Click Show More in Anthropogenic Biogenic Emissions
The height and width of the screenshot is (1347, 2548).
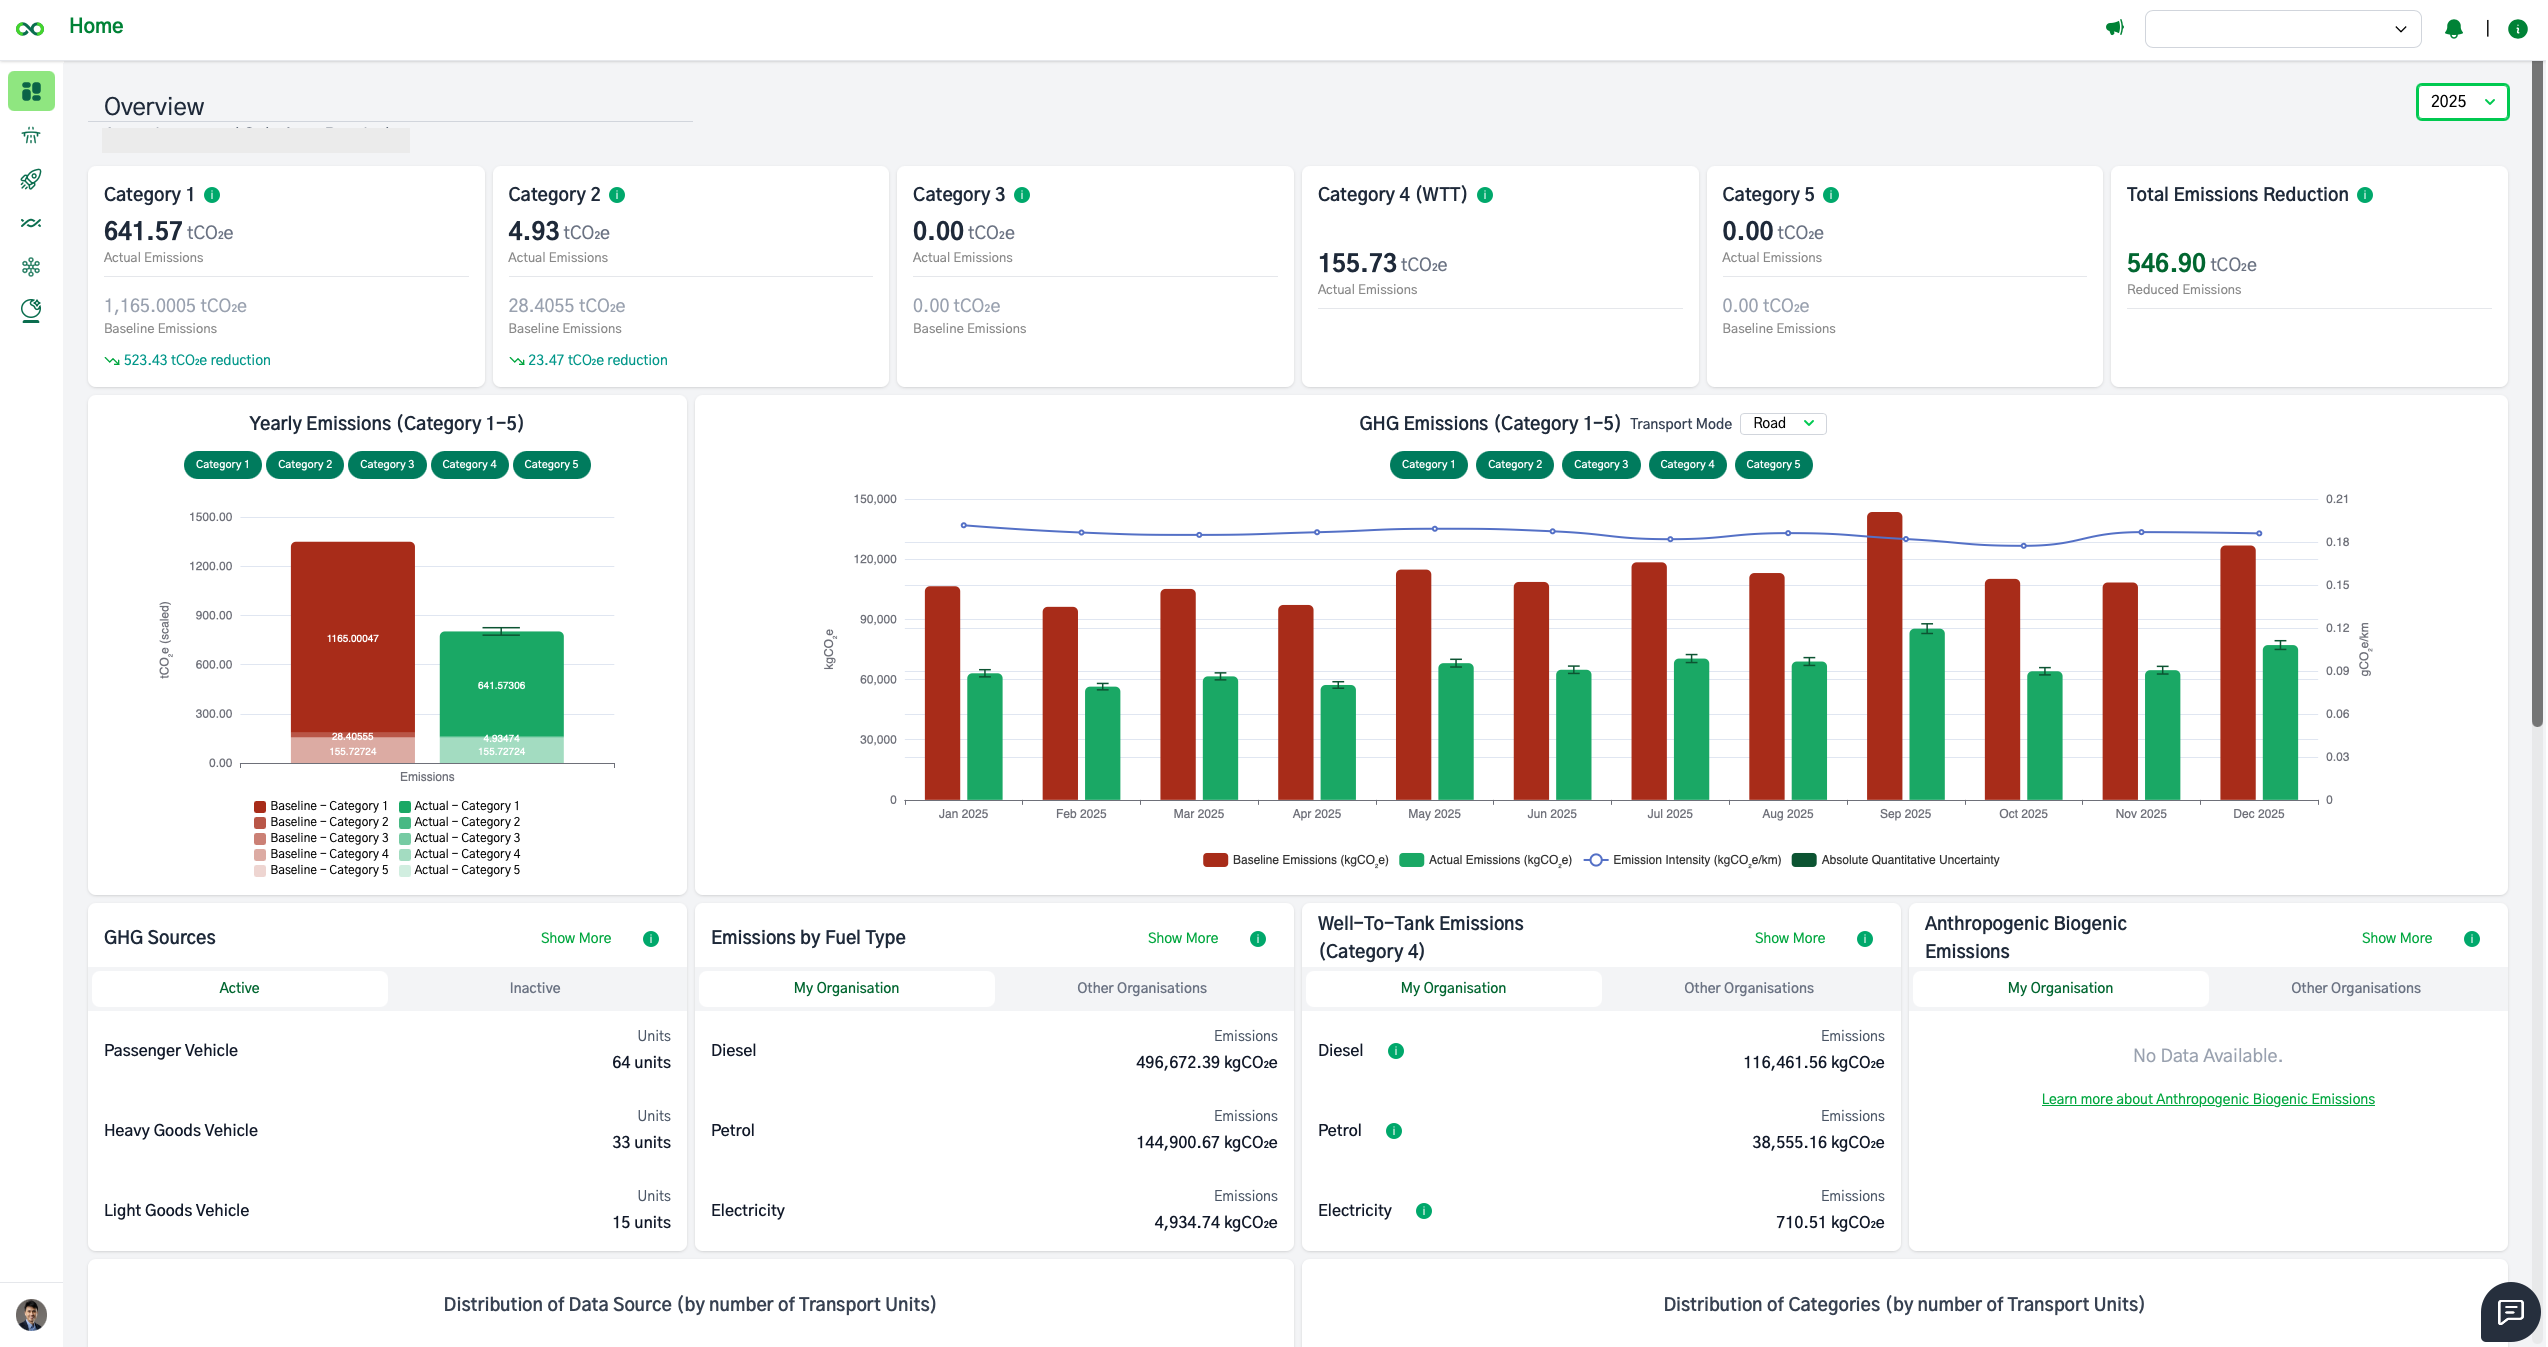[2397, 939]
